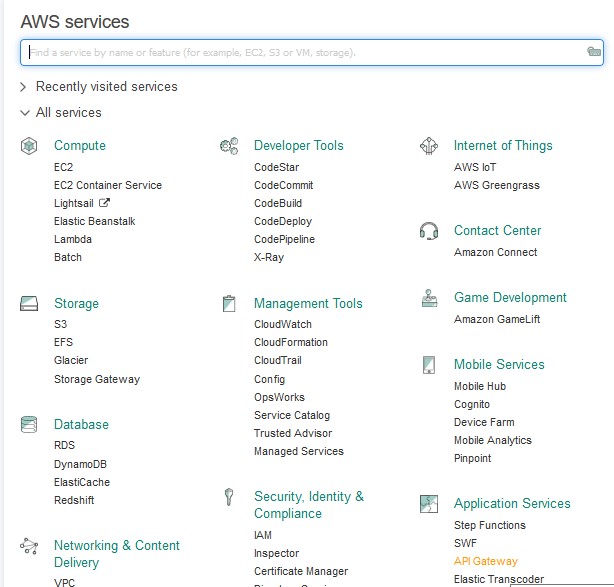Viewport: 614px width, 587px height.
Task: Open CloudTrail
Action: coord(278,360)
